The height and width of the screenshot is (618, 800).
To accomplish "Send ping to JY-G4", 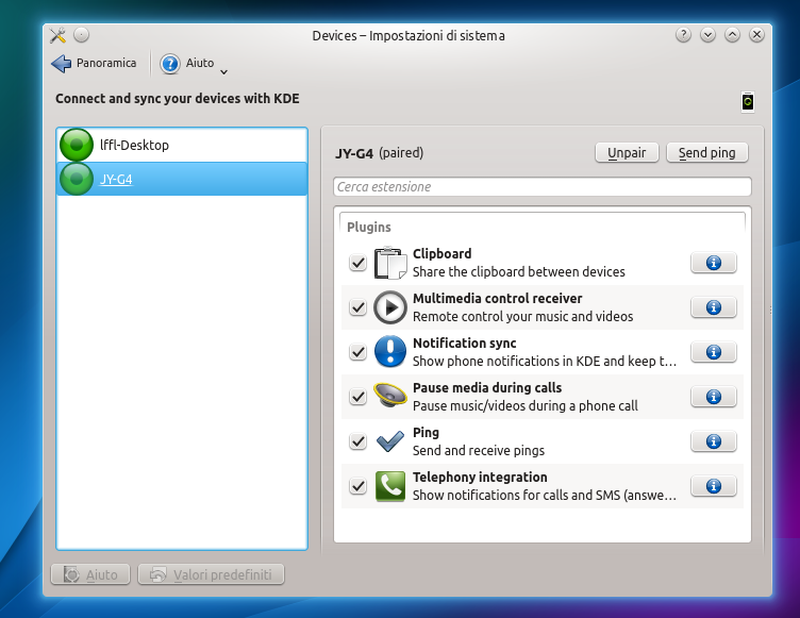I will click(707, 152).
